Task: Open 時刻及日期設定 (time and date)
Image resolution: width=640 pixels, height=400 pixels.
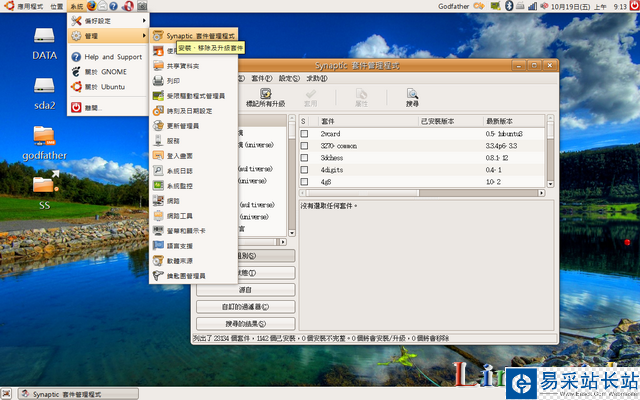Action: click(x=193, y=111)
